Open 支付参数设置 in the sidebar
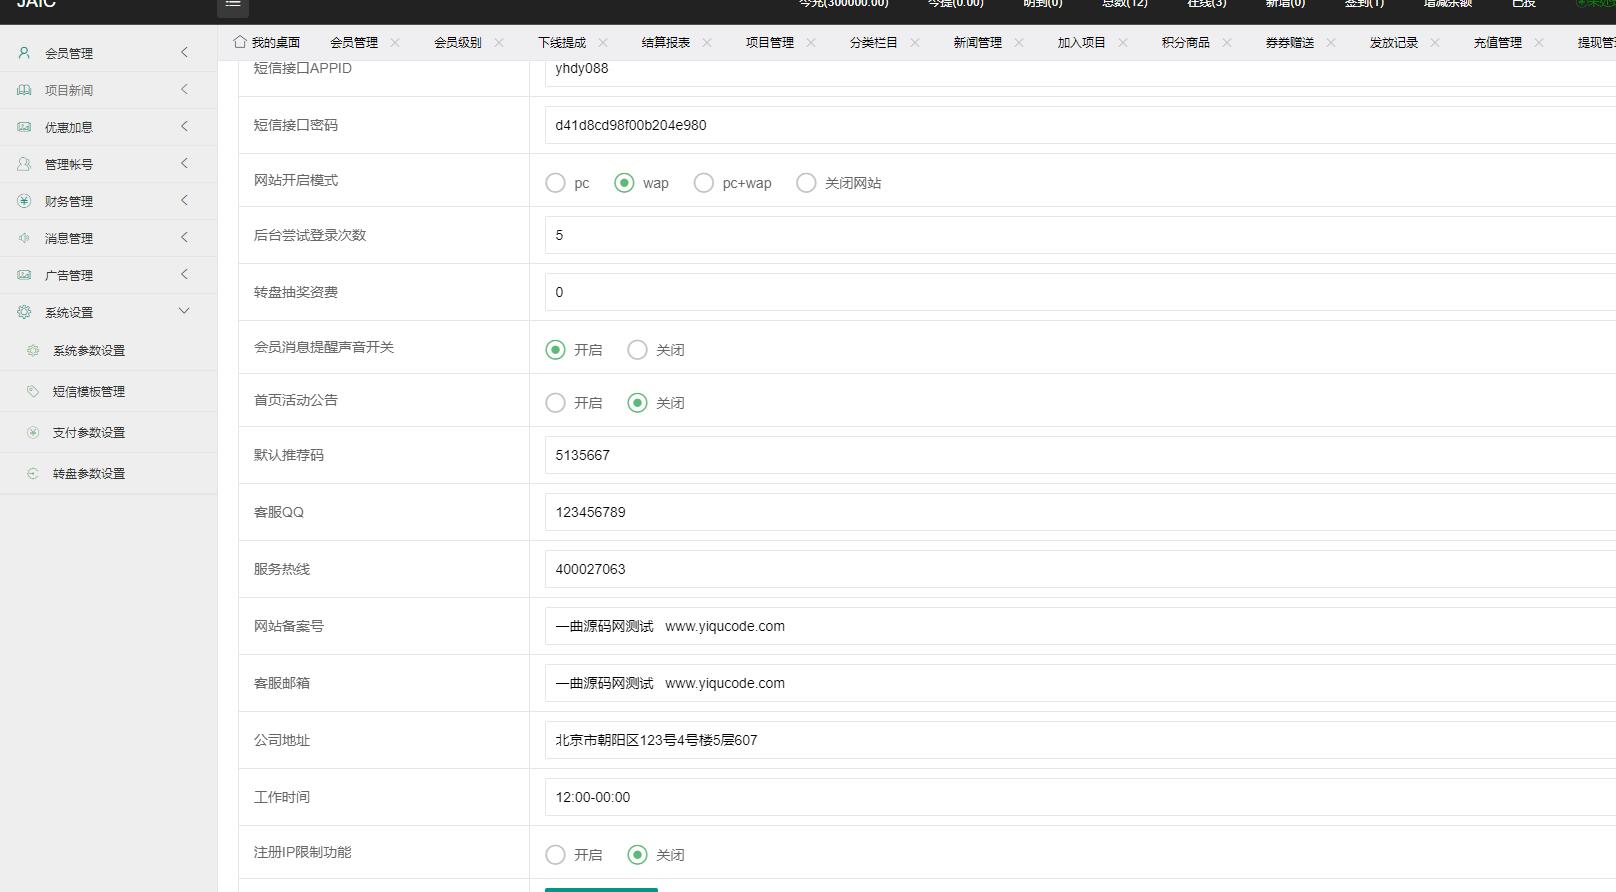The height and width of the screenshot is (892, 1616). point(89,433)
